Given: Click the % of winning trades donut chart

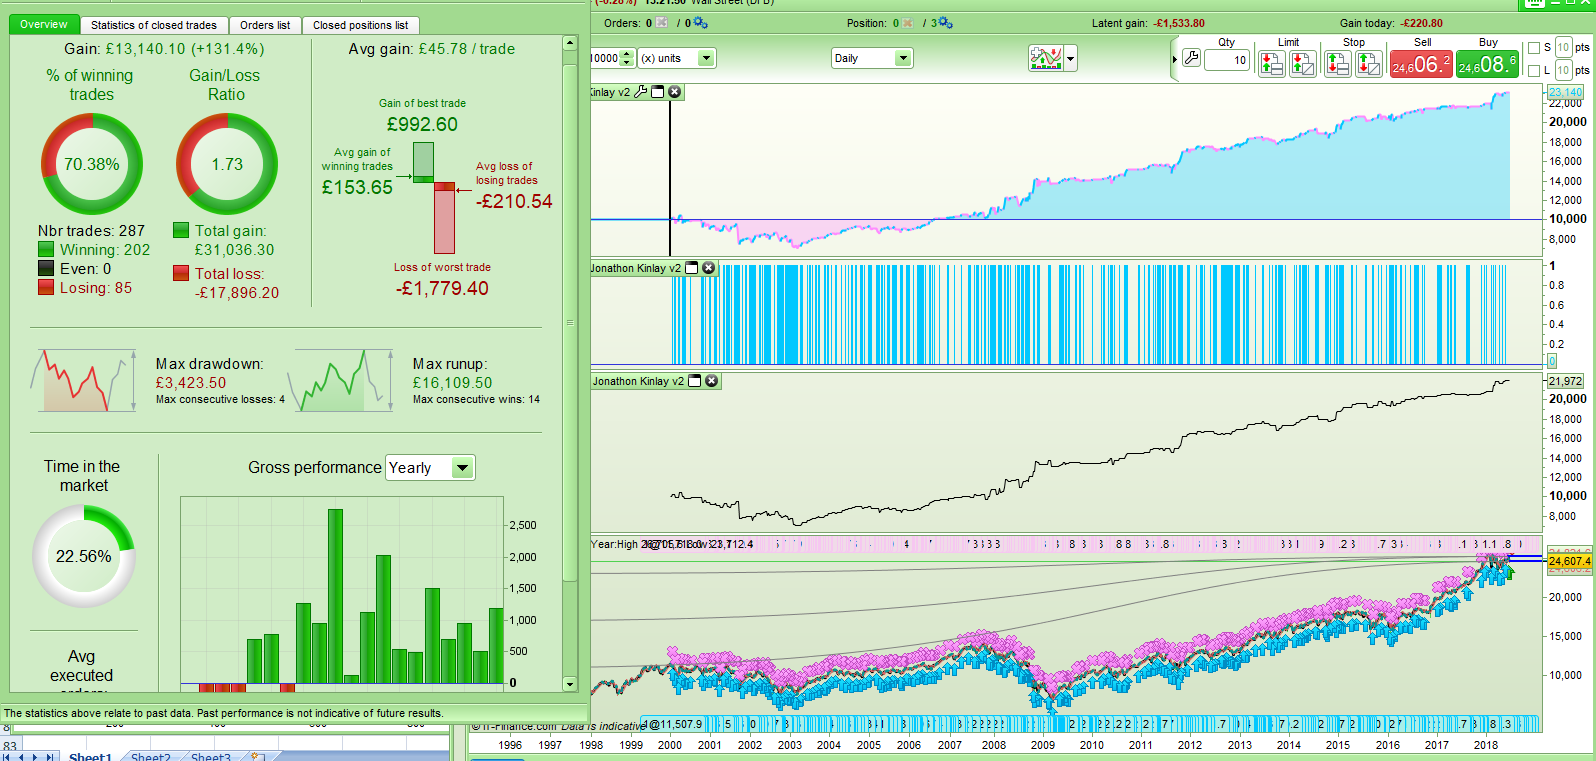Looking at the screenshot, I should coord(92,164).
